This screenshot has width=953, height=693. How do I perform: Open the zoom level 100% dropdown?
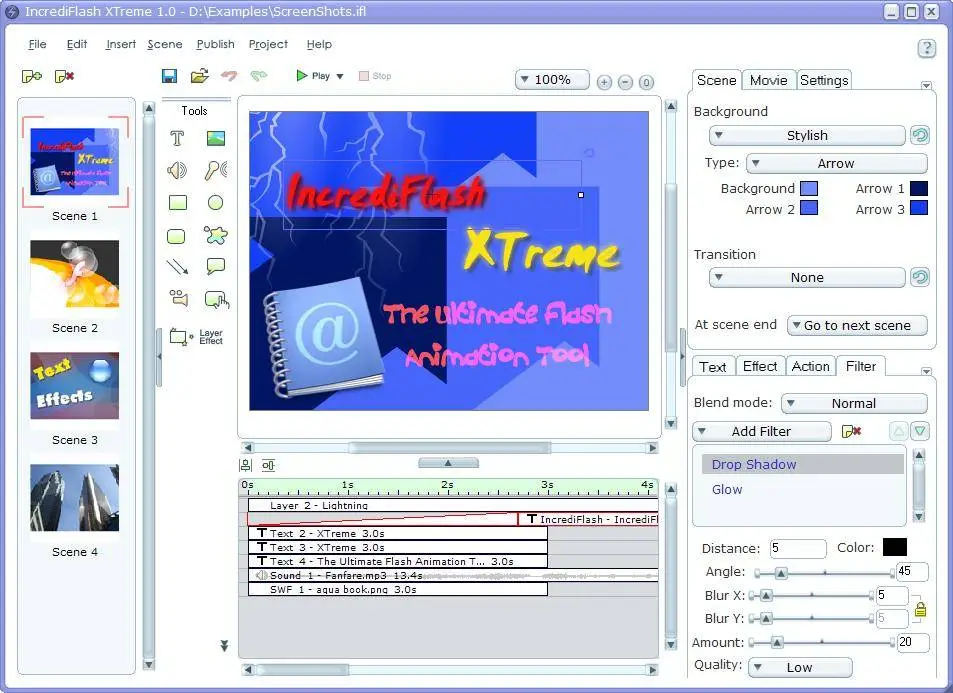pos(552,80)
